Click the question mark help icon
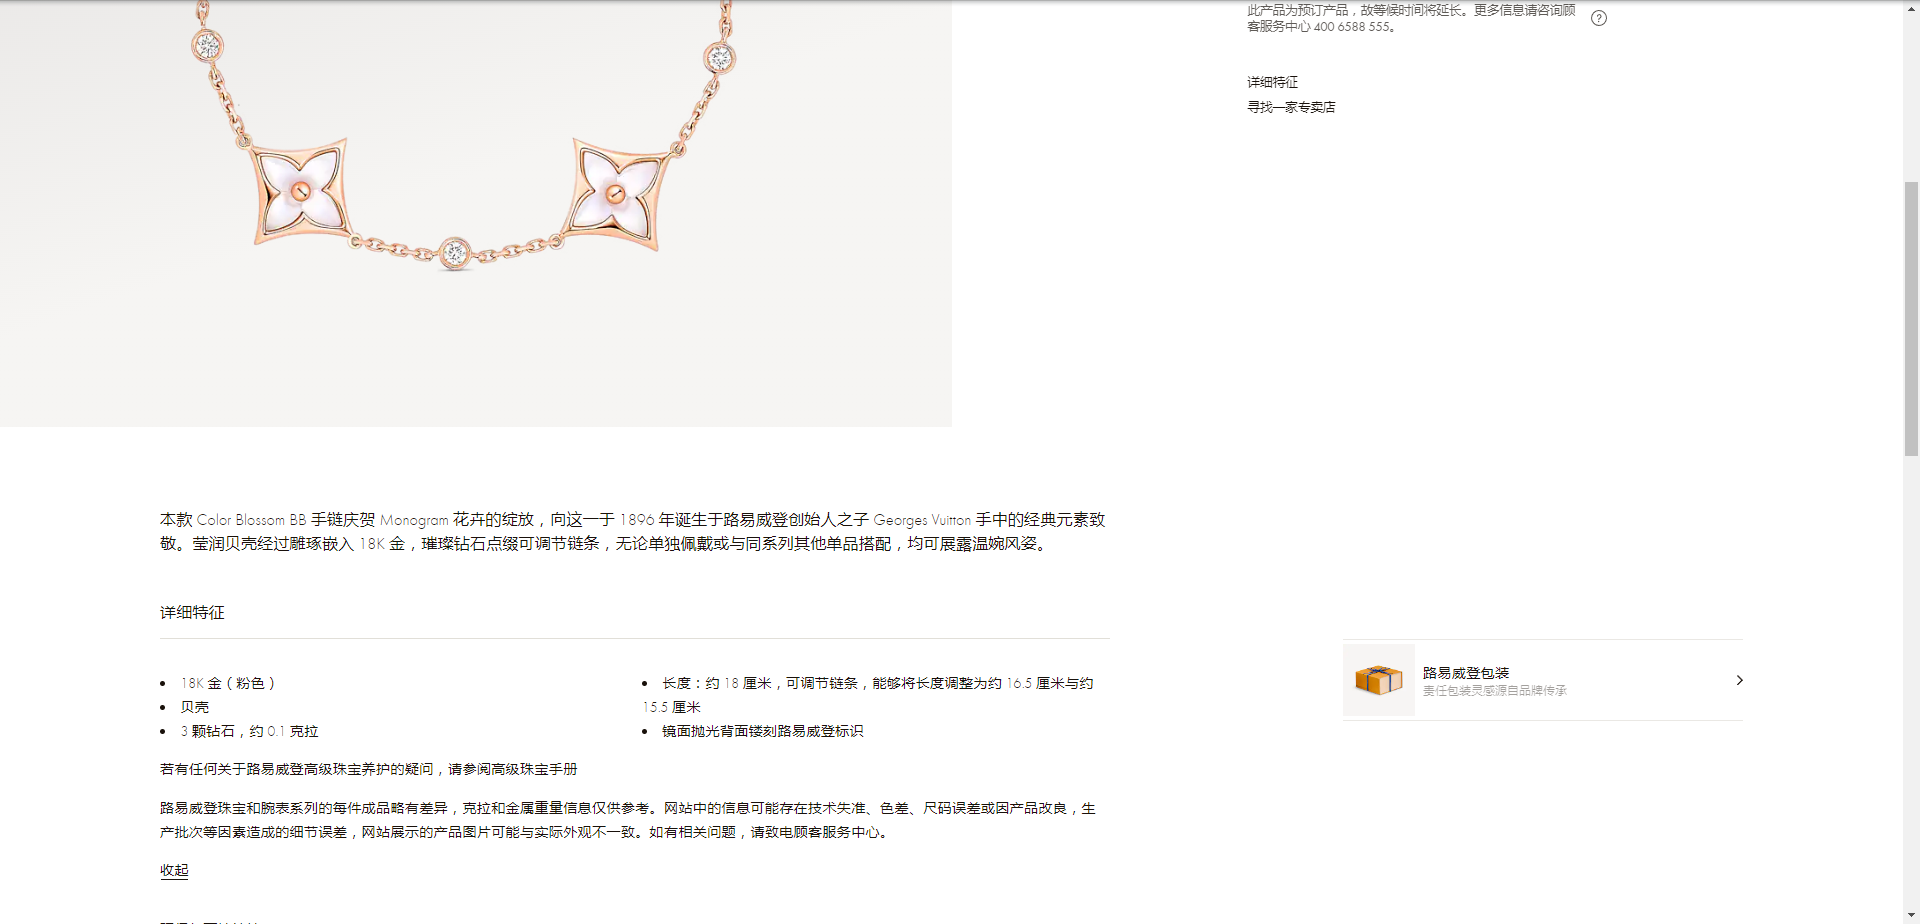1920x924 pixels. click(1599, 18)
